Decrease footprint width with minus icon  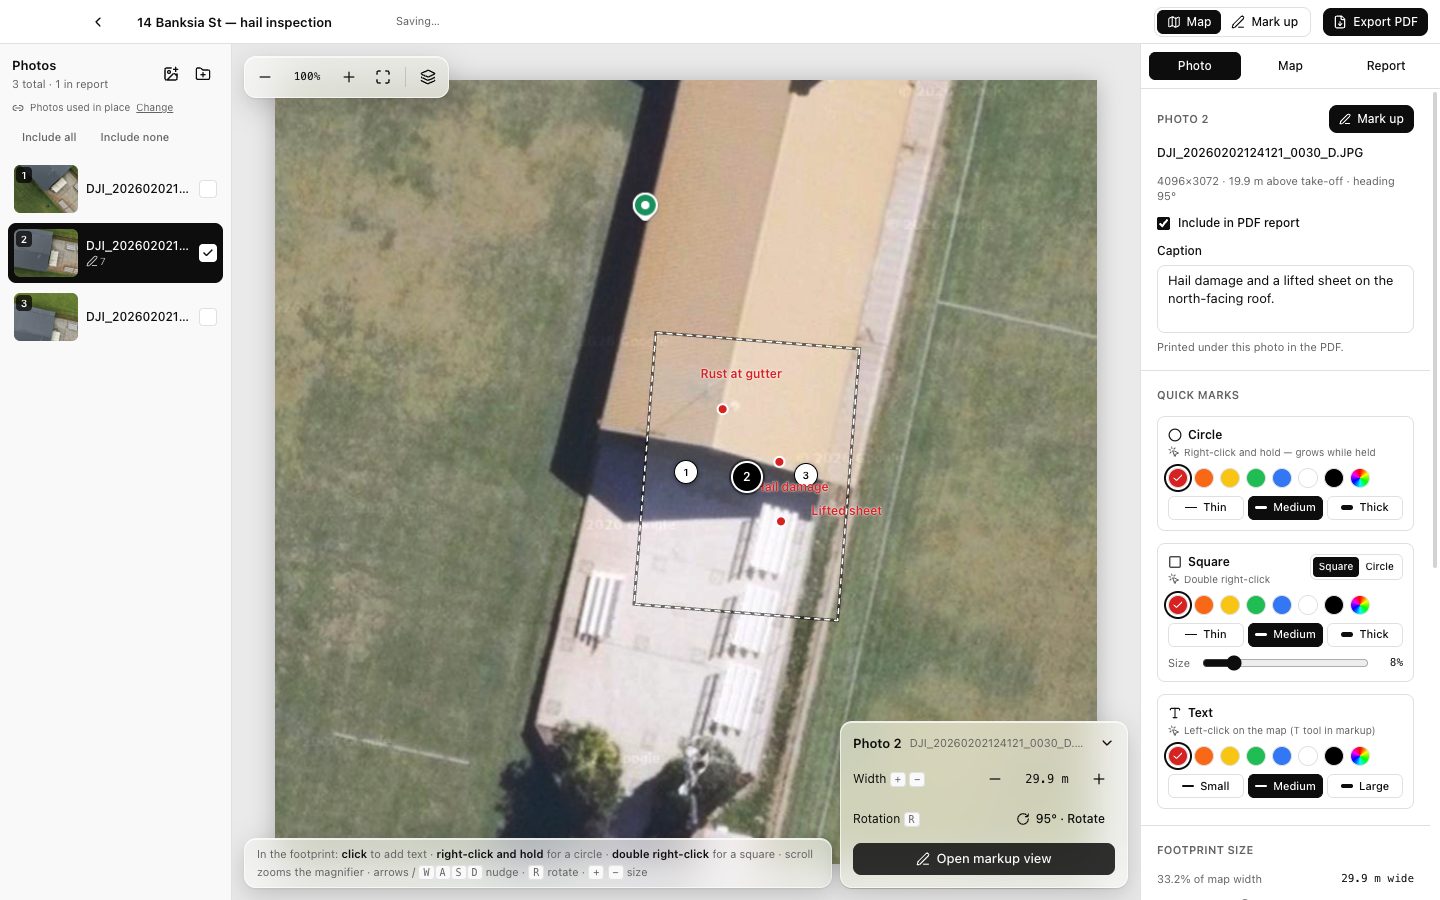pos(995,779)
